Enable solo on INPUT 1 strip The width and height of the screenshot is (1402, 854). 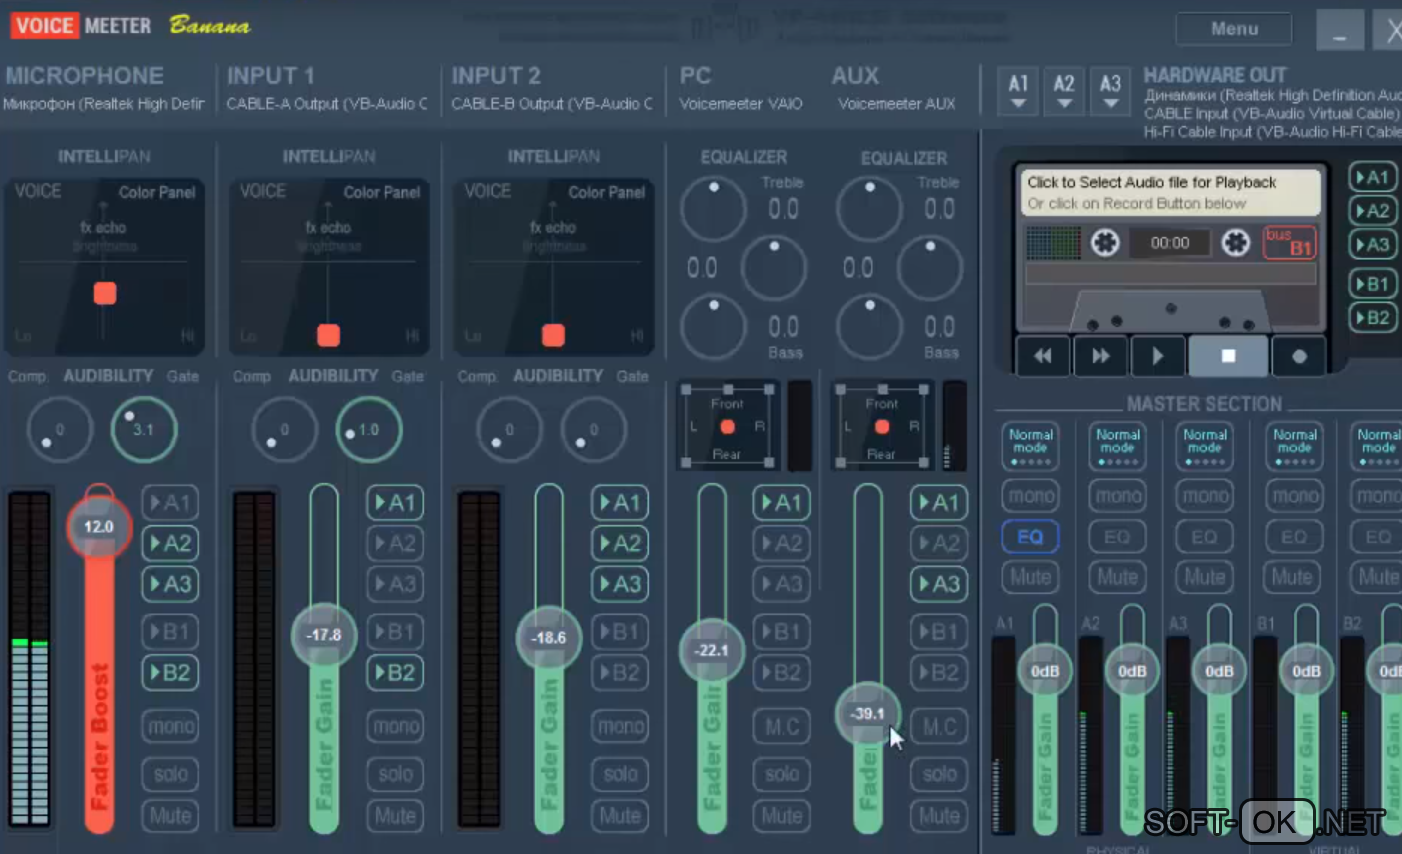click(395, 774)
